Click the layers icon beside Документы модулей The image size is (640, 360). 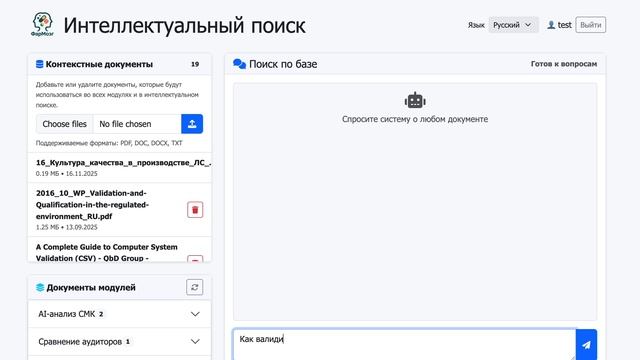point(40,287)
